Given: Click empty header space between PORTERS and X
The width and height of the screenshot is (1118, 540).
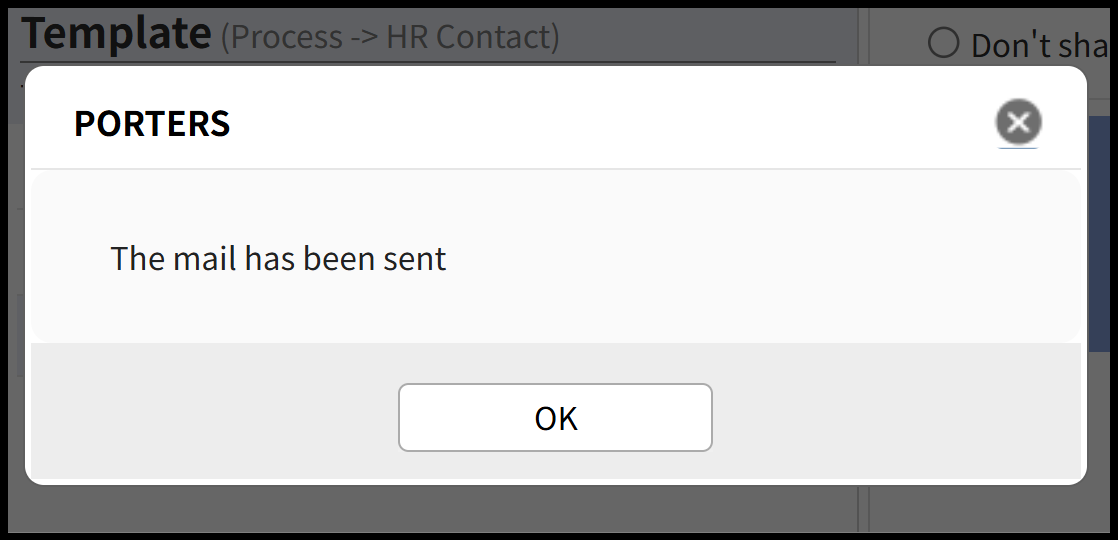Looking at the screenshot, I should 600,124.
